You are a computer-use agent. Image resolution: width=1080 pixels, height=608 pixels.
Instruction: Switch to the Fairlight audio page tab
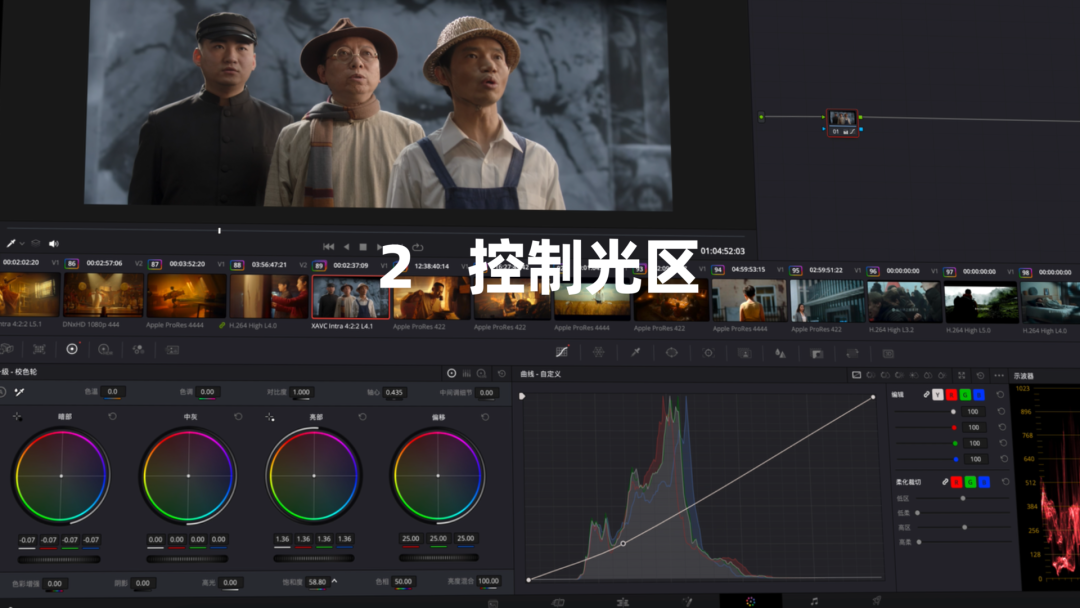coord(814,601)
